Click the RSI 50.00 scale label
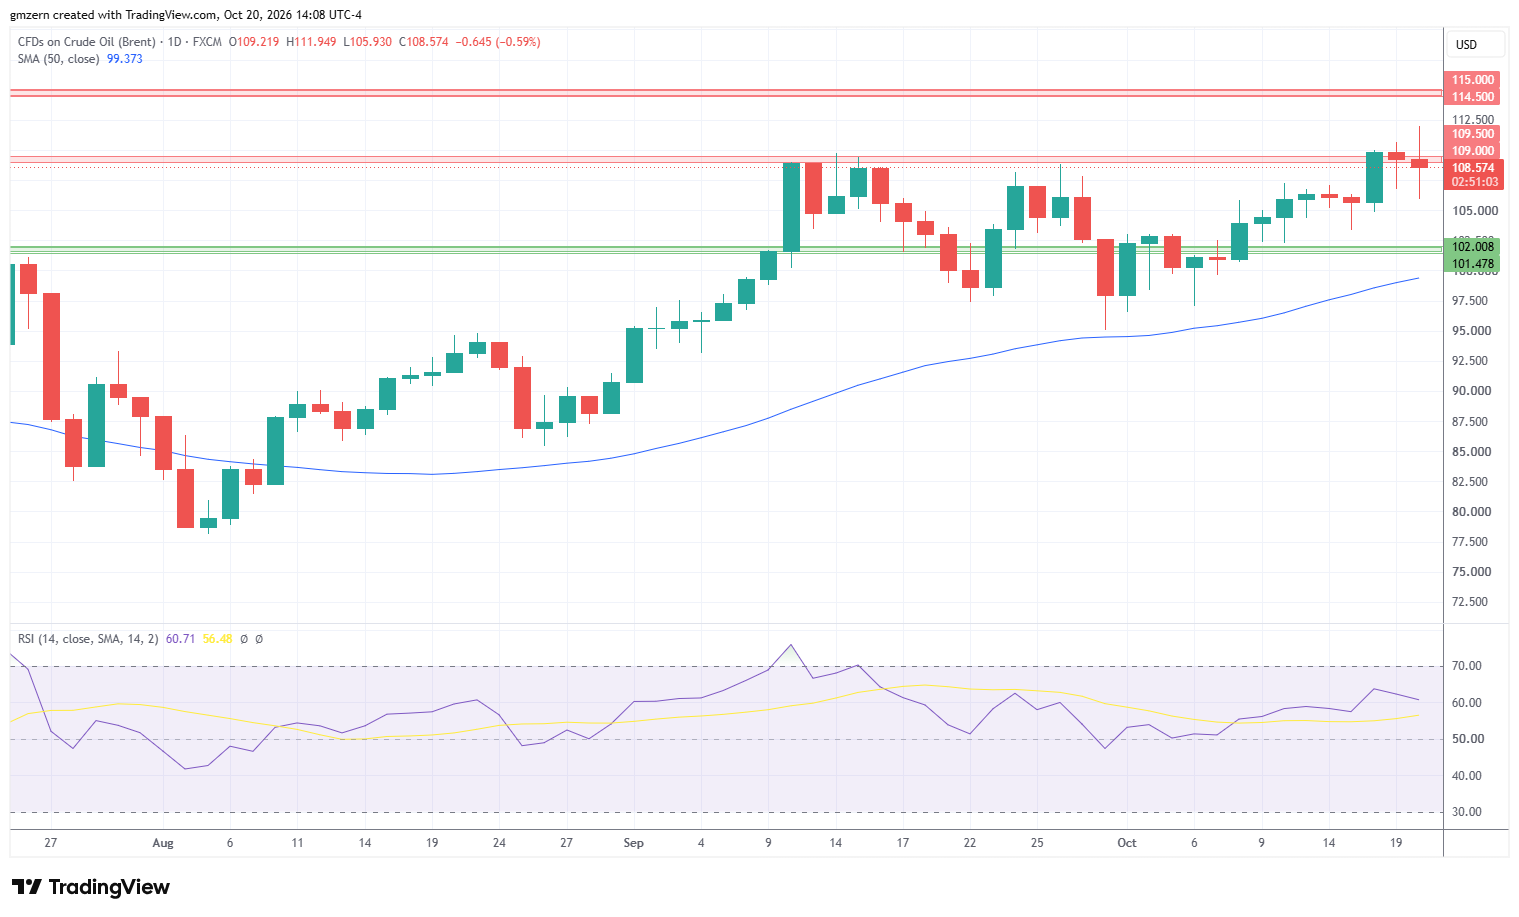This screenshot has width=1519, height=917. 1467,739
